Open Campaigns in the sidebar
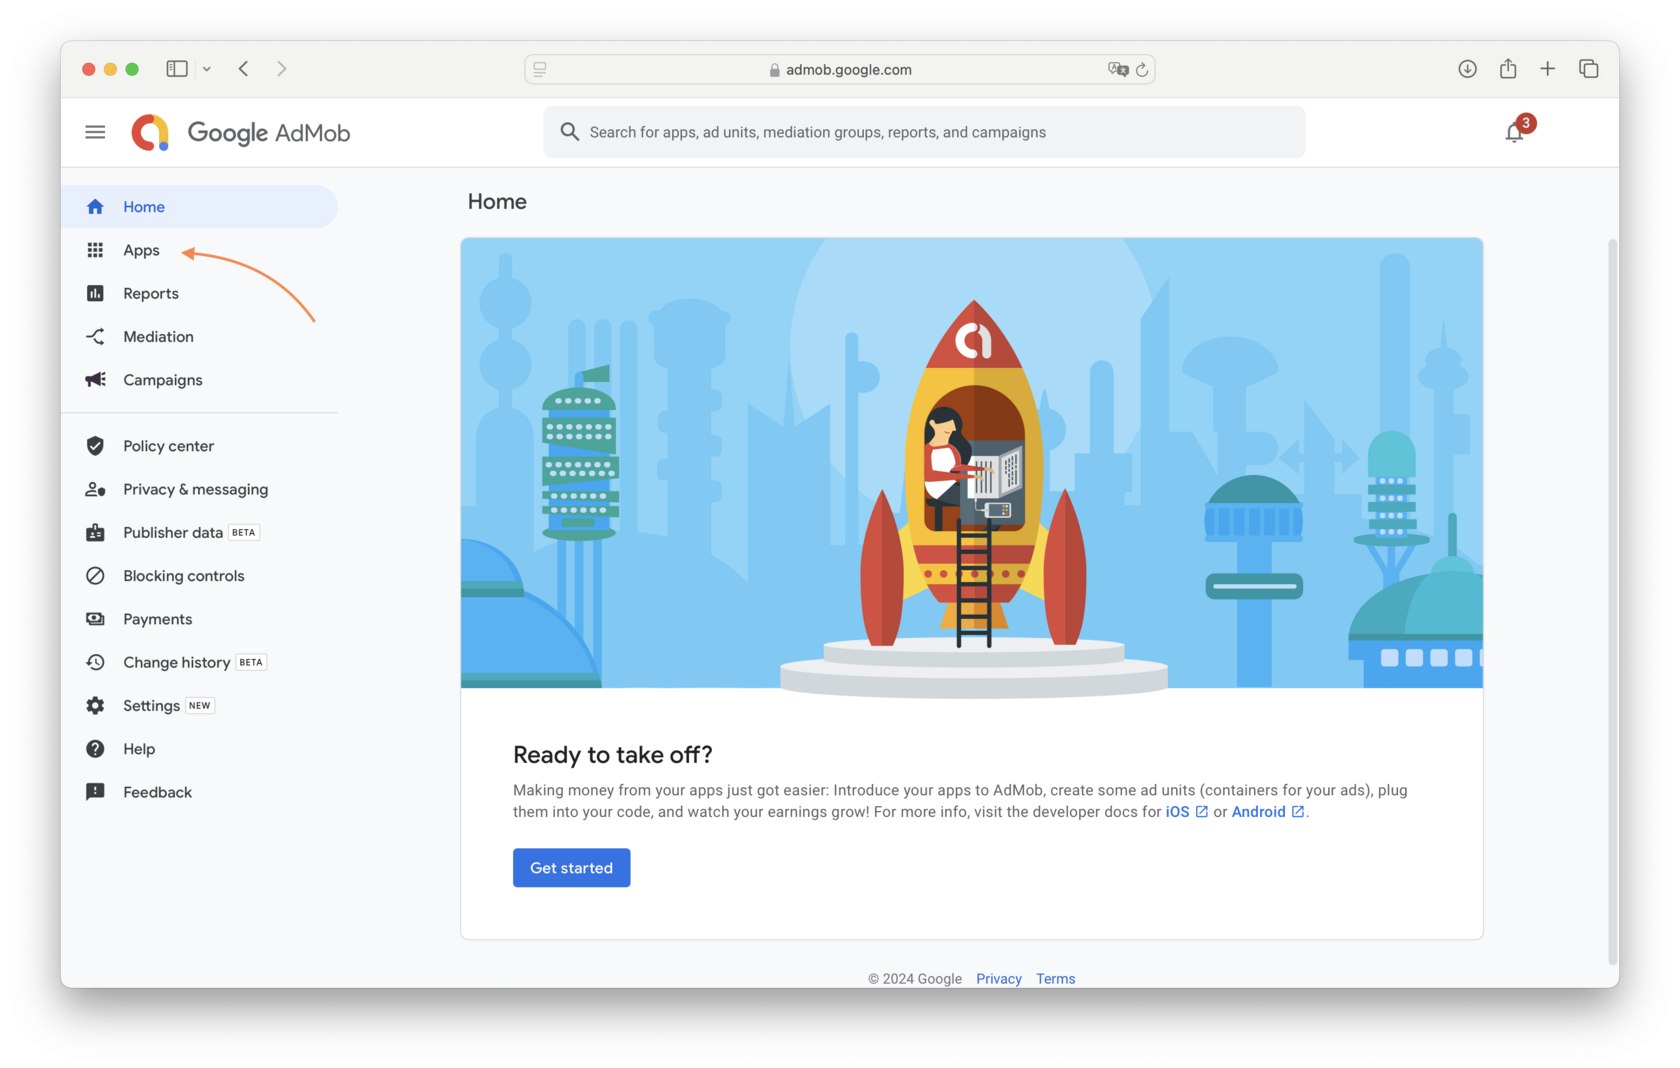Screen dimensions: 1680x1068 tap(200, 380)
